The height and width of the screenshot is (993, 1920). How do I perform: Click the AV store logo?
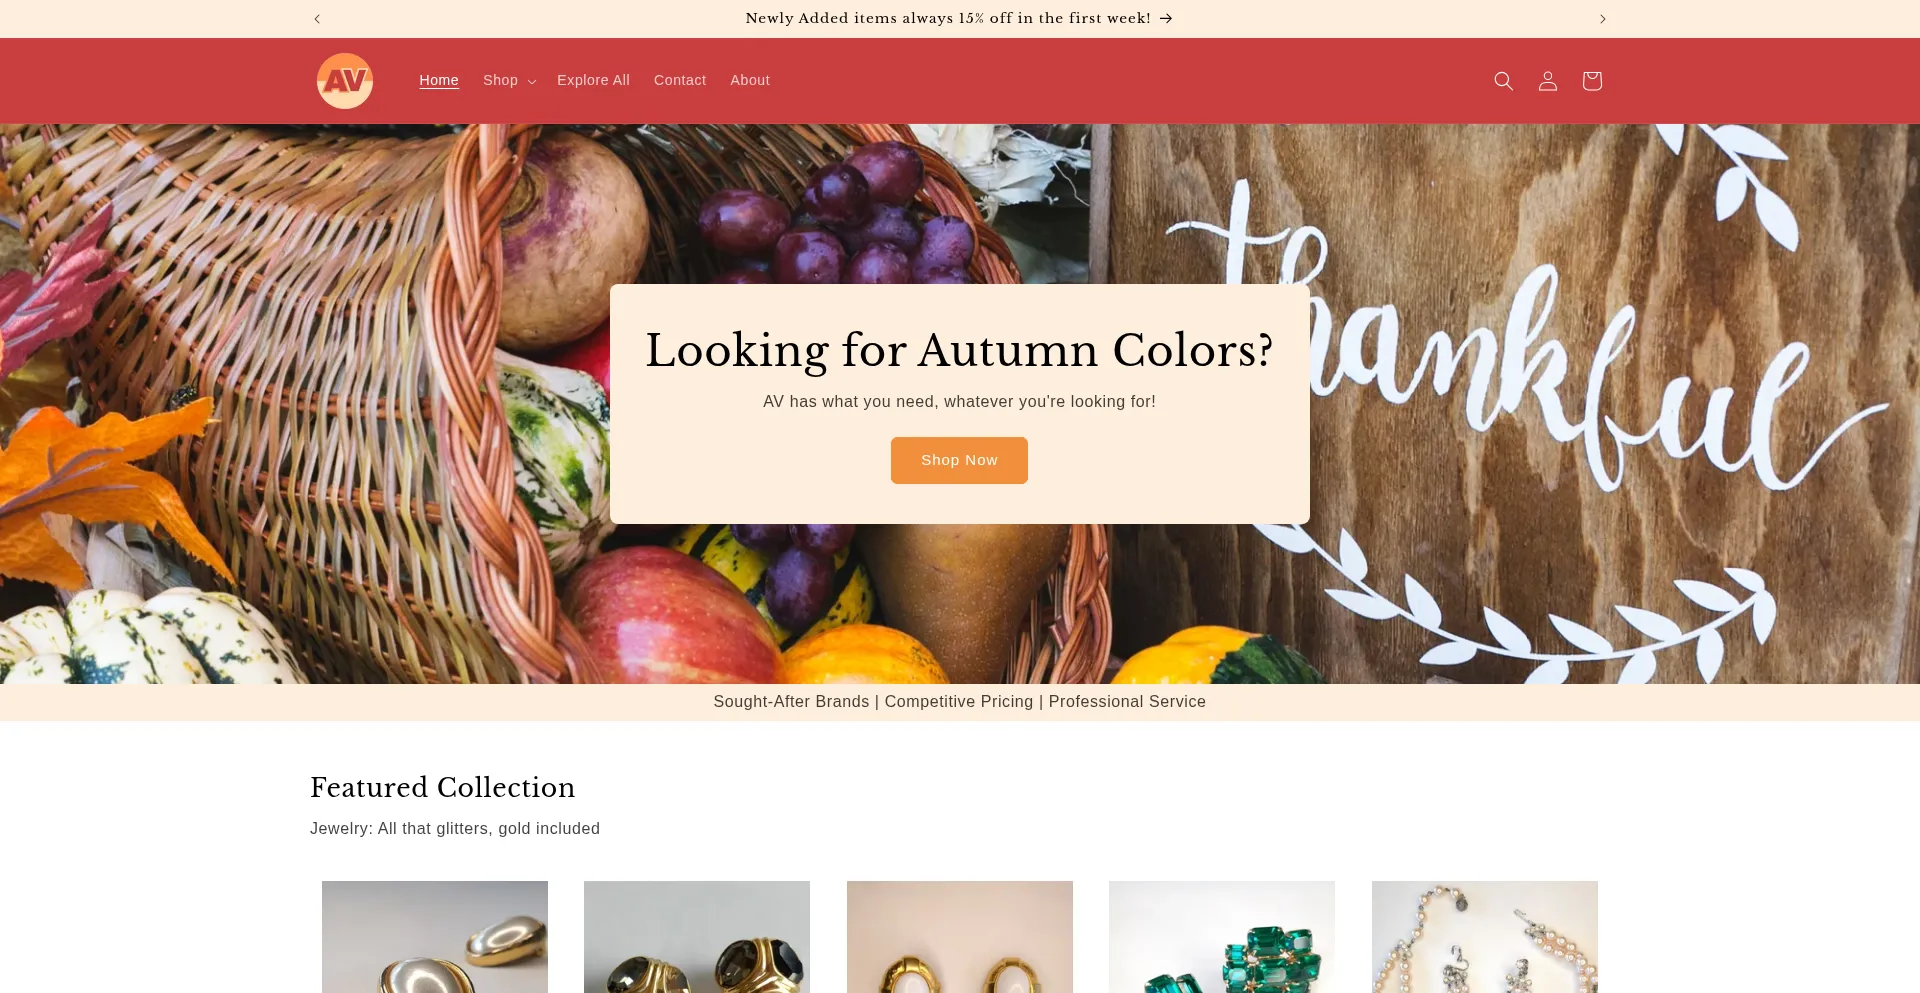tap(345, 81)
